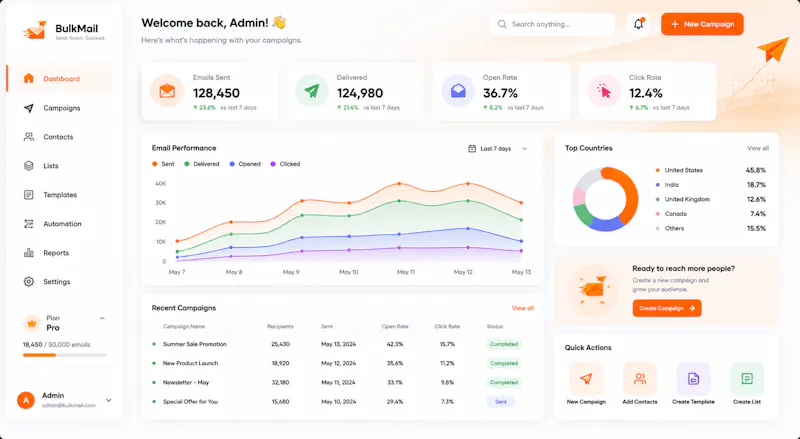Image resolution: width=800 pixels, height=439 pixels.
Task: Click the Others 15.5% legend entry
Action: [x=711, y=228]
